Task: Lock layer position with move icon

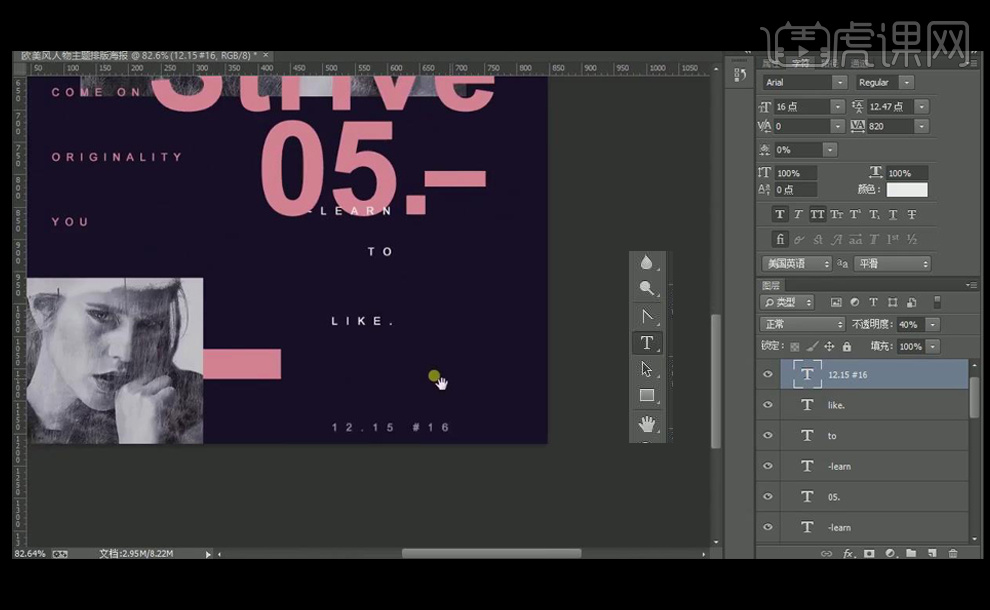Action: coord(830,346)
